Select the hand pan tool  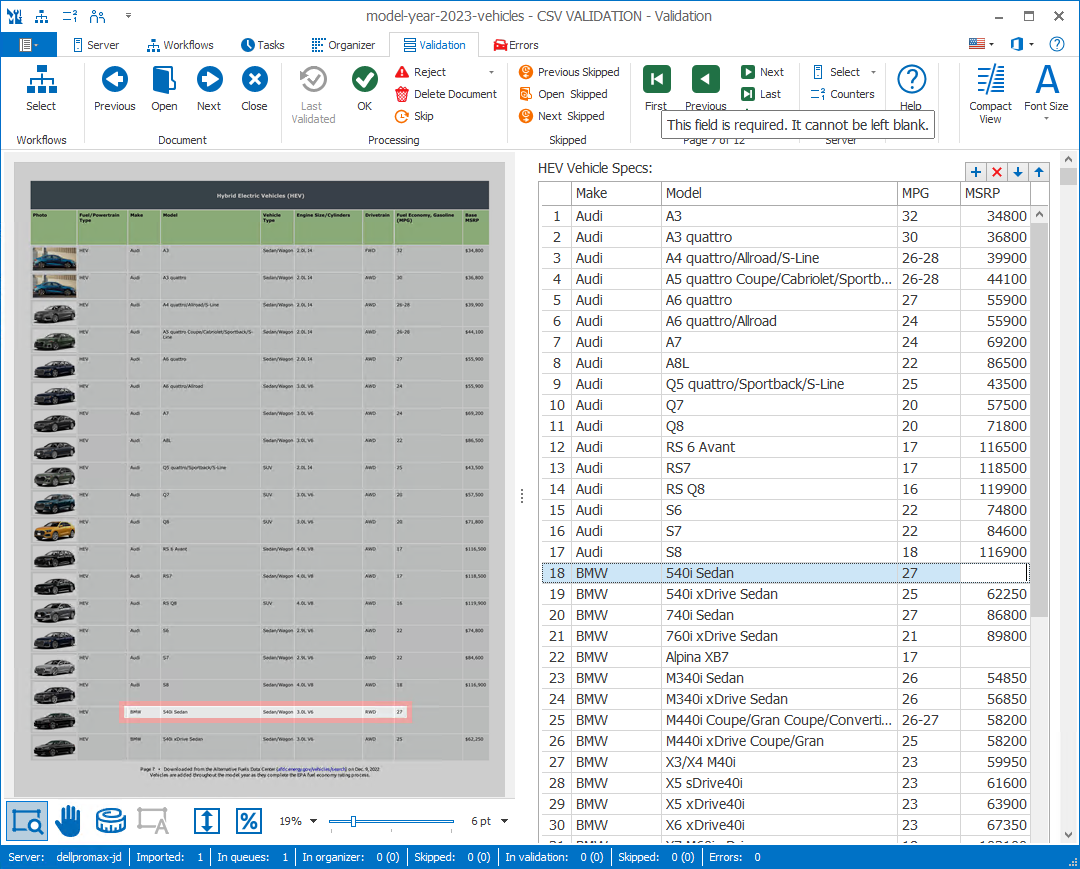(x=68, y=821)
